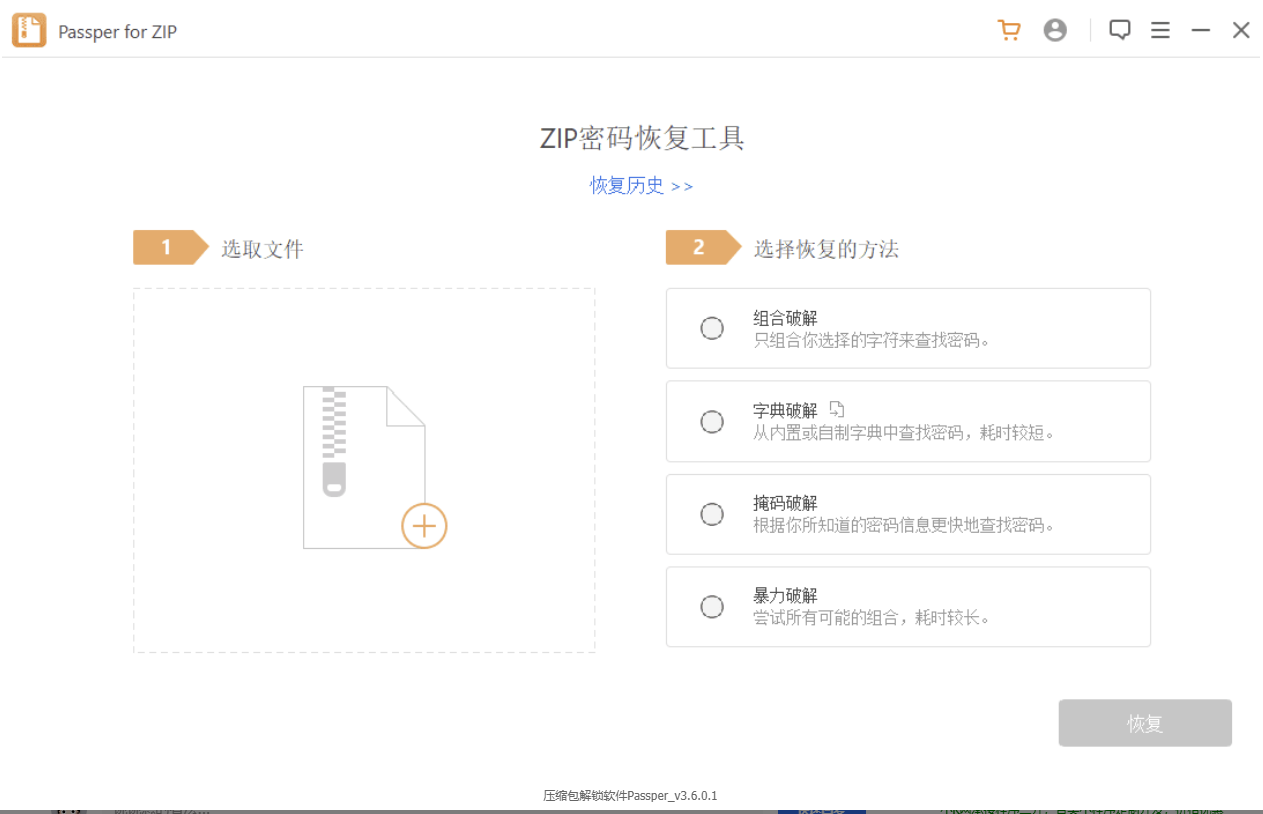
Task: Open the hamburger menu icon
Action: 1160,30
